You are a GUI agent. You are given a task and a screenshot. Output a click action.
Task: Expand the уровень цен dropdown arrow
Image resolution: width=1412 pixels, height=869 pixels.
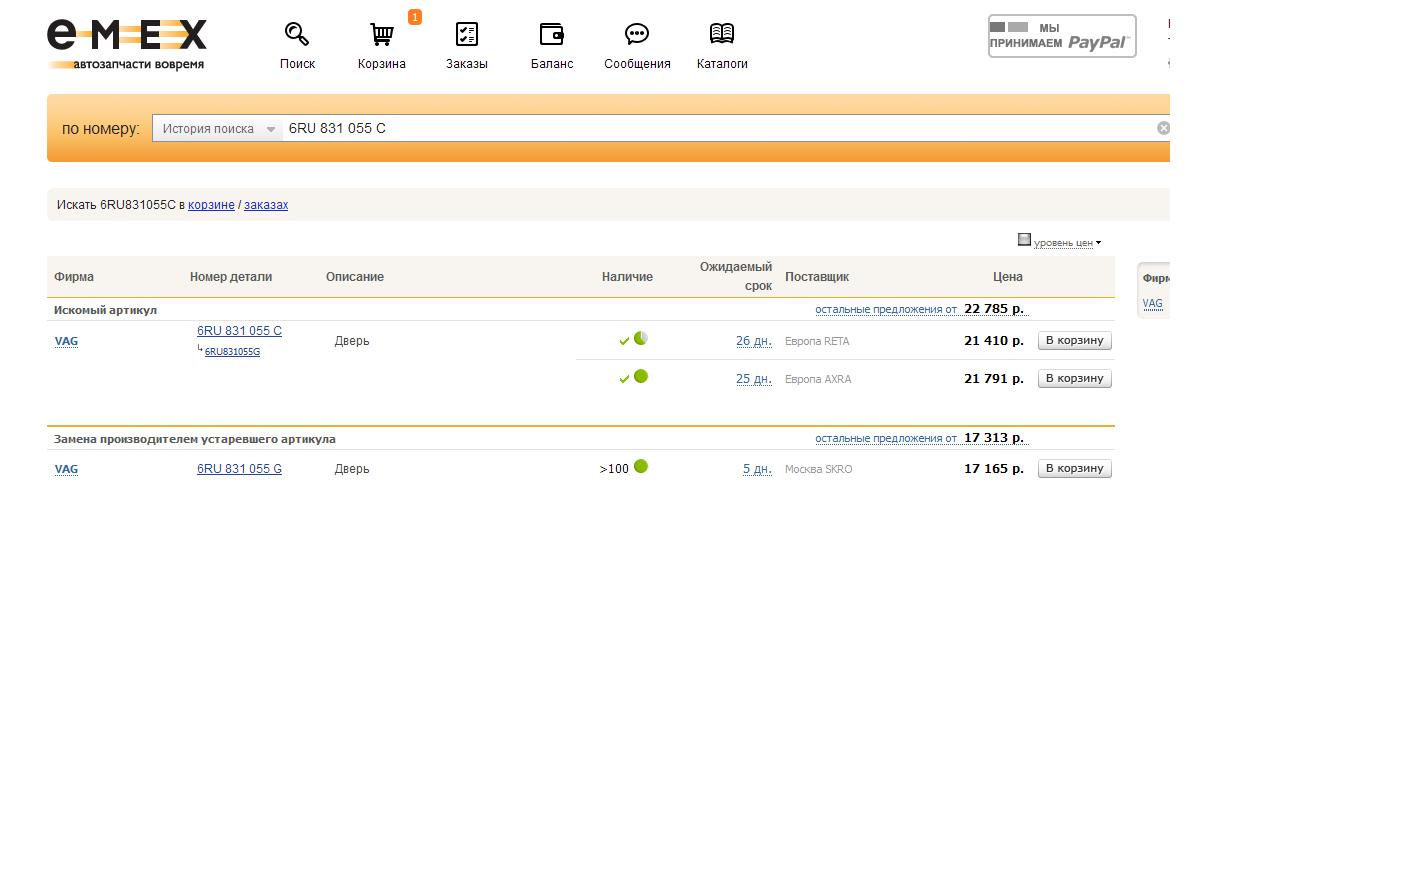click(1098, 243)
